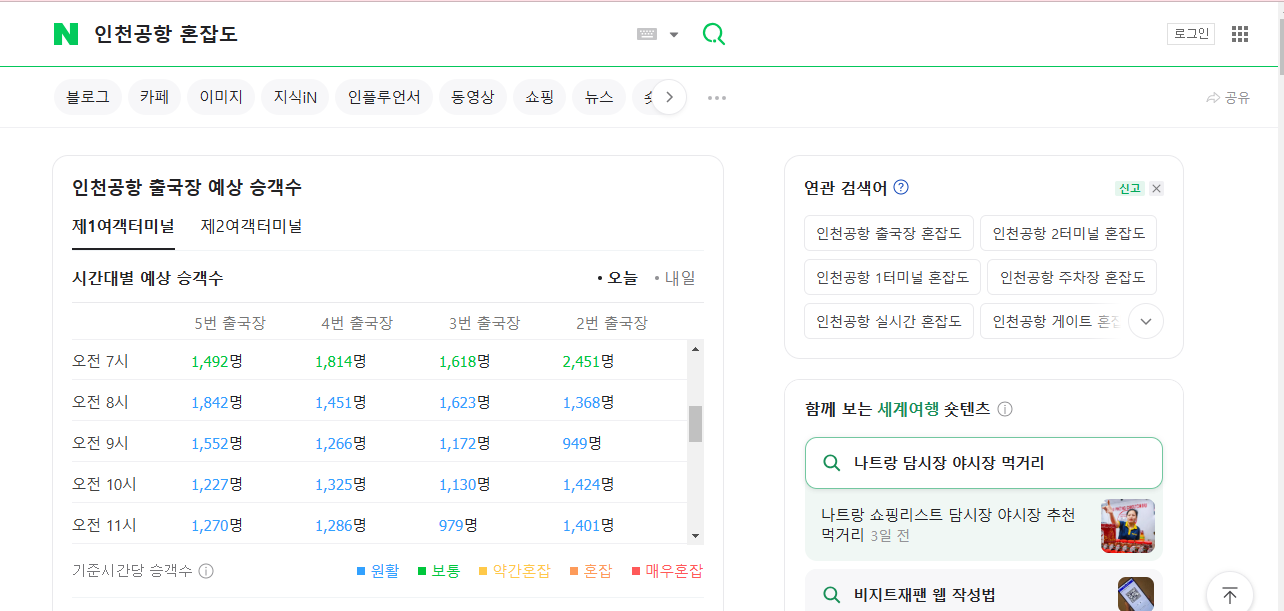Open the on-screen keyboard input icon

coord(649,33)
